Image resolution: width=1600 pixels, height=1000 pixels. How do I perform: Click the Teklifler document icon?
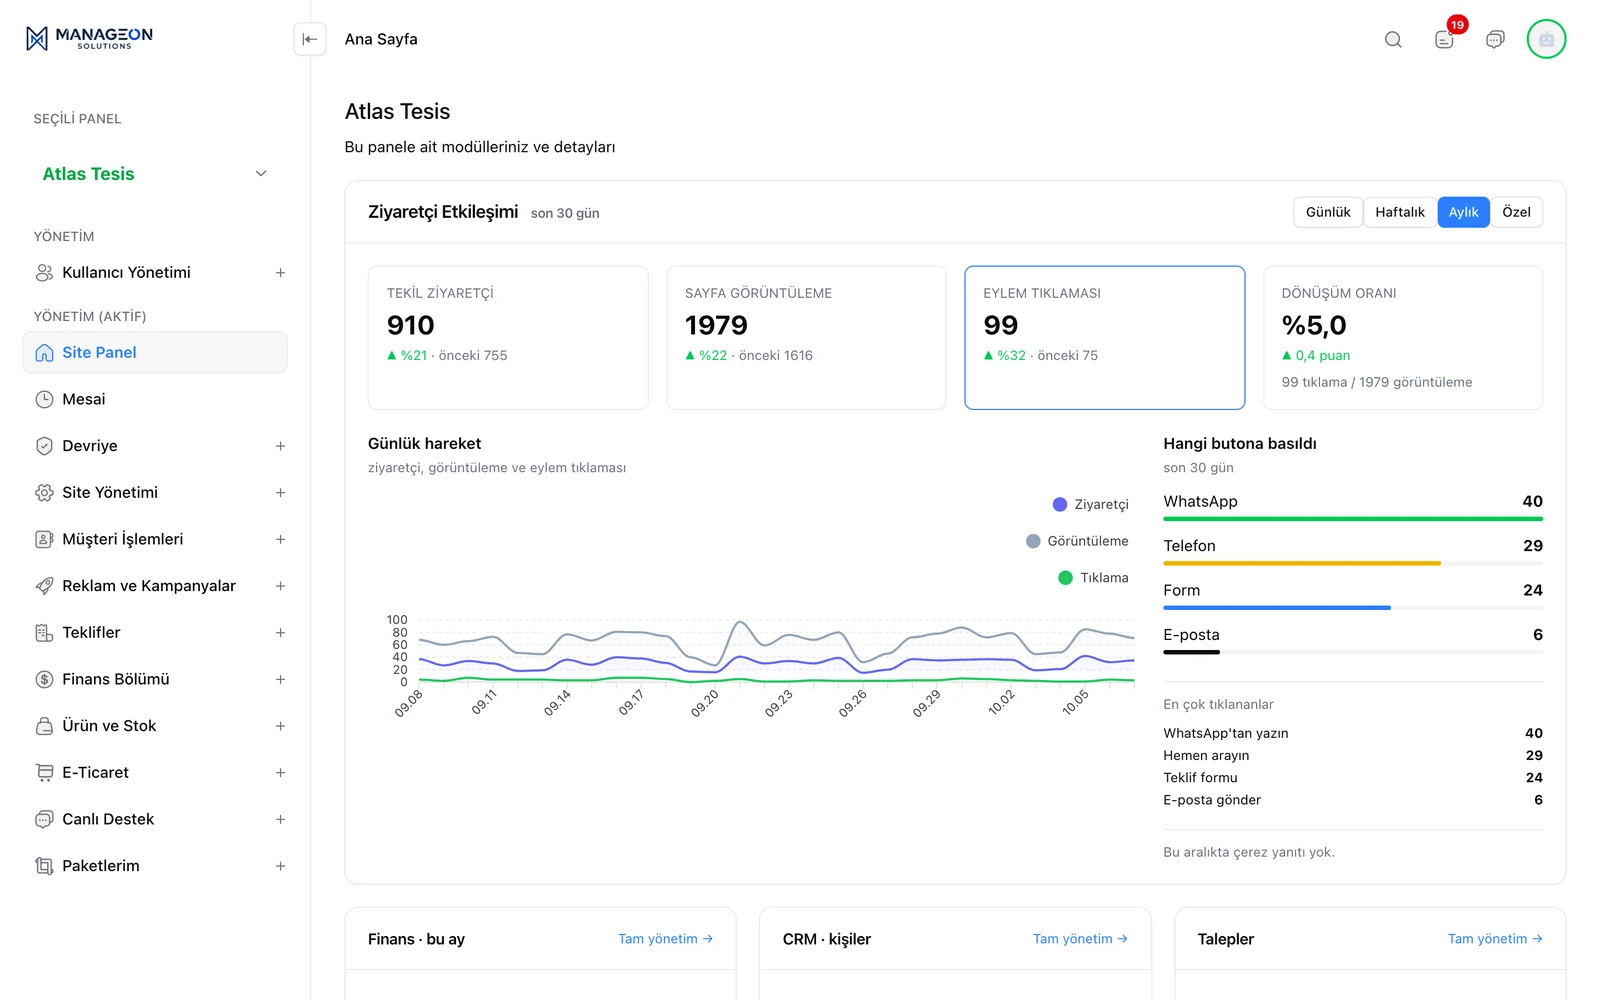coord(44,633)
